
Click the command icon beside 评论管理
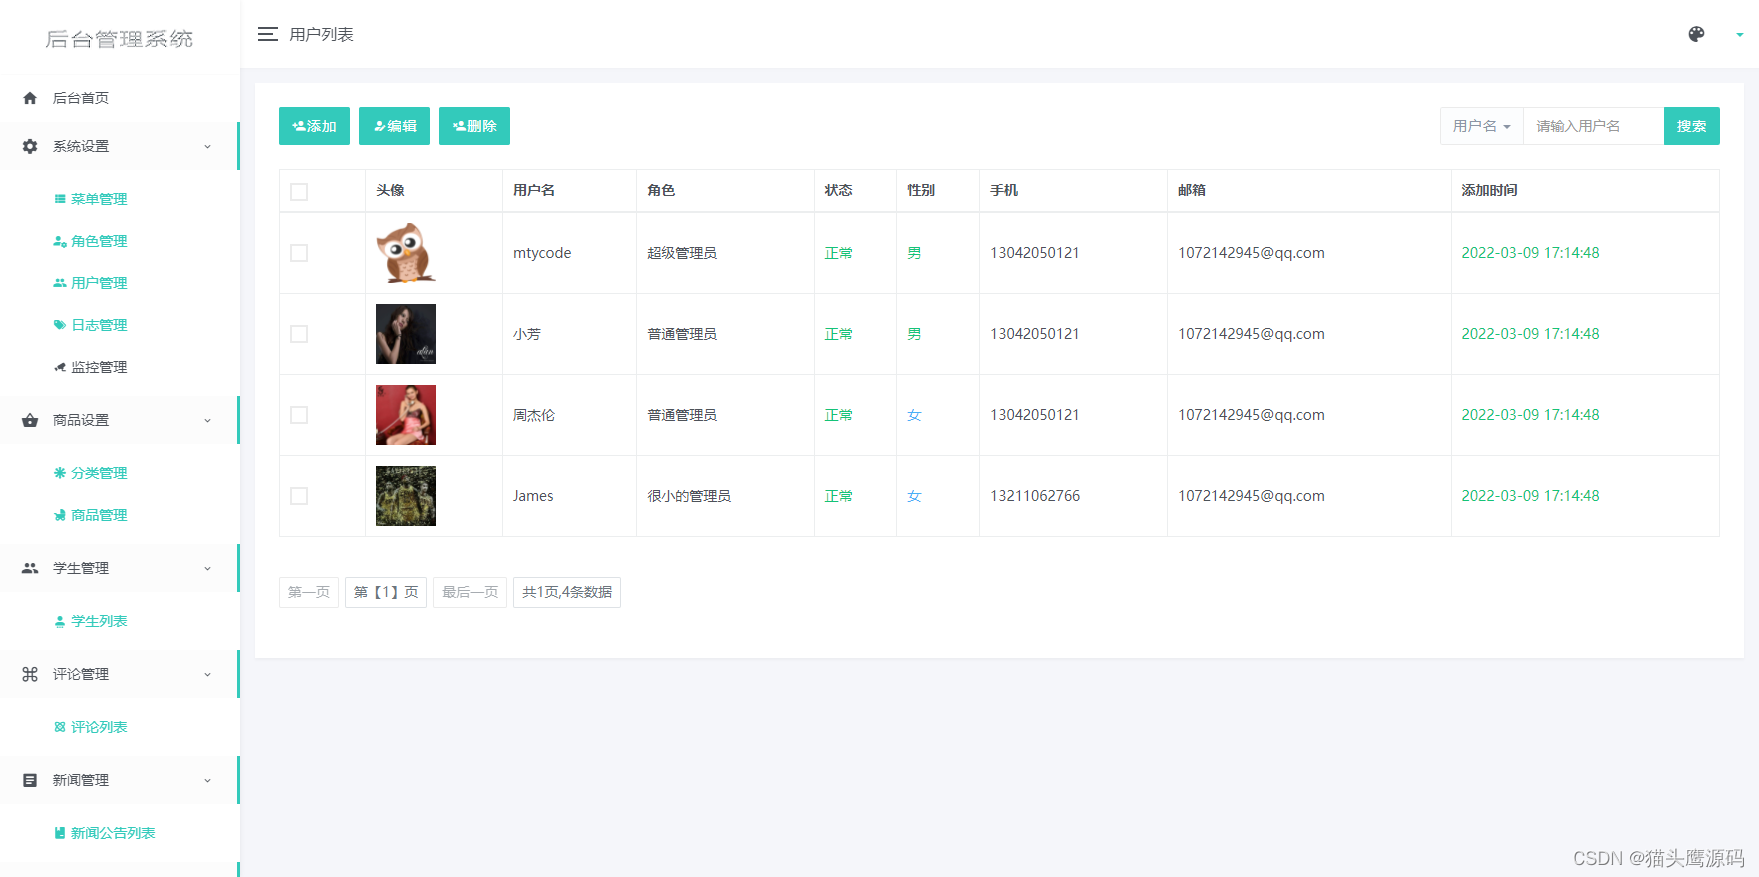pyautogui.click(x=30, y=674)
